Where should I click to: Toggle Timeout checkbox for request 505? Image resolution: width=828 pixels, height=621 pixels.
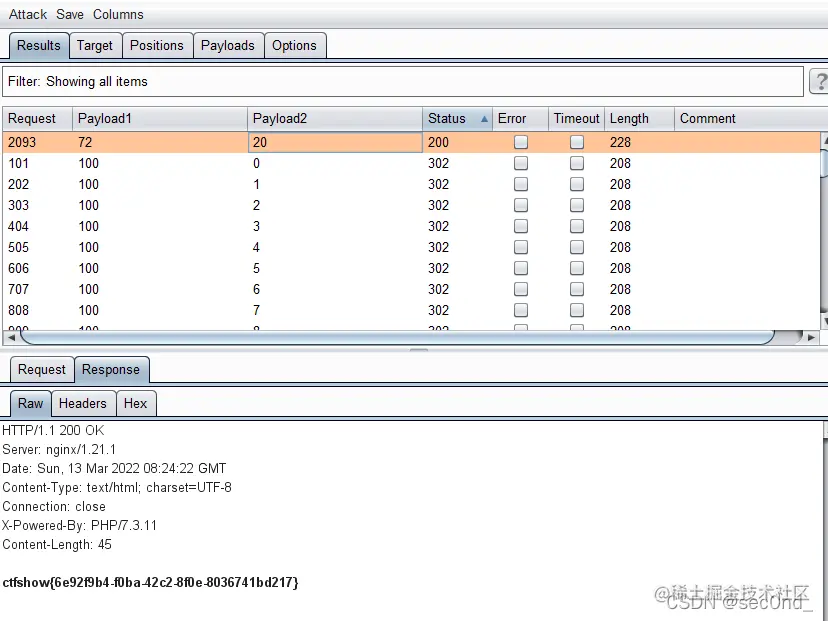click(577, 247)
